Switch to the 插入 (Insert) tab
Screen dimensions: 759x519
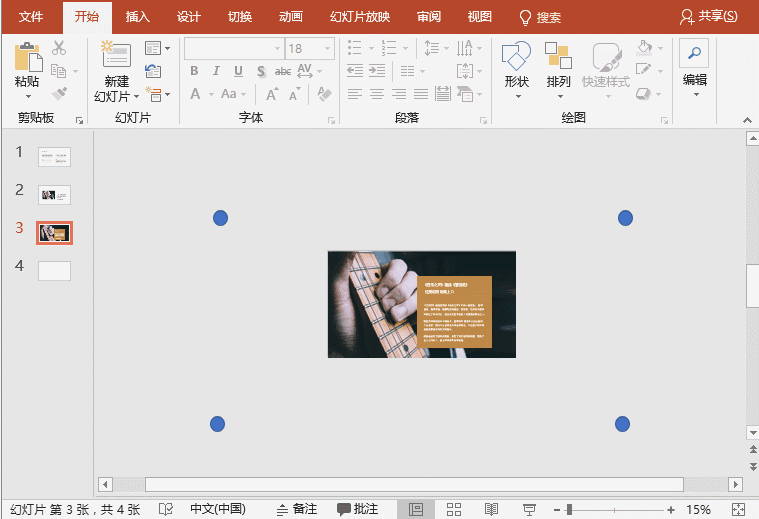tap(138, 17)
